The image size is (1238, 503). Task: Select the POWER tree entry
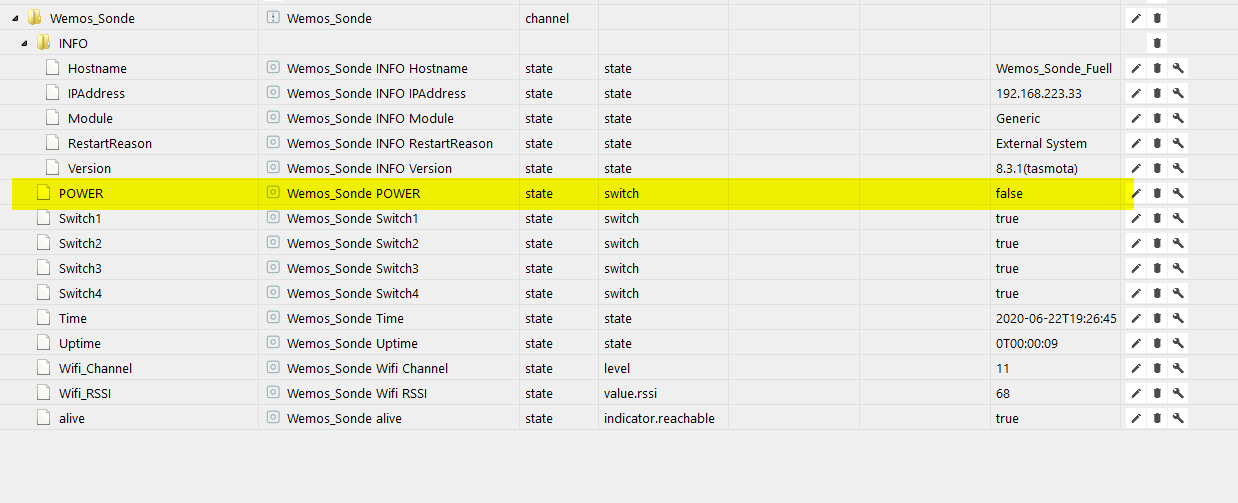[x=81, y=193]
